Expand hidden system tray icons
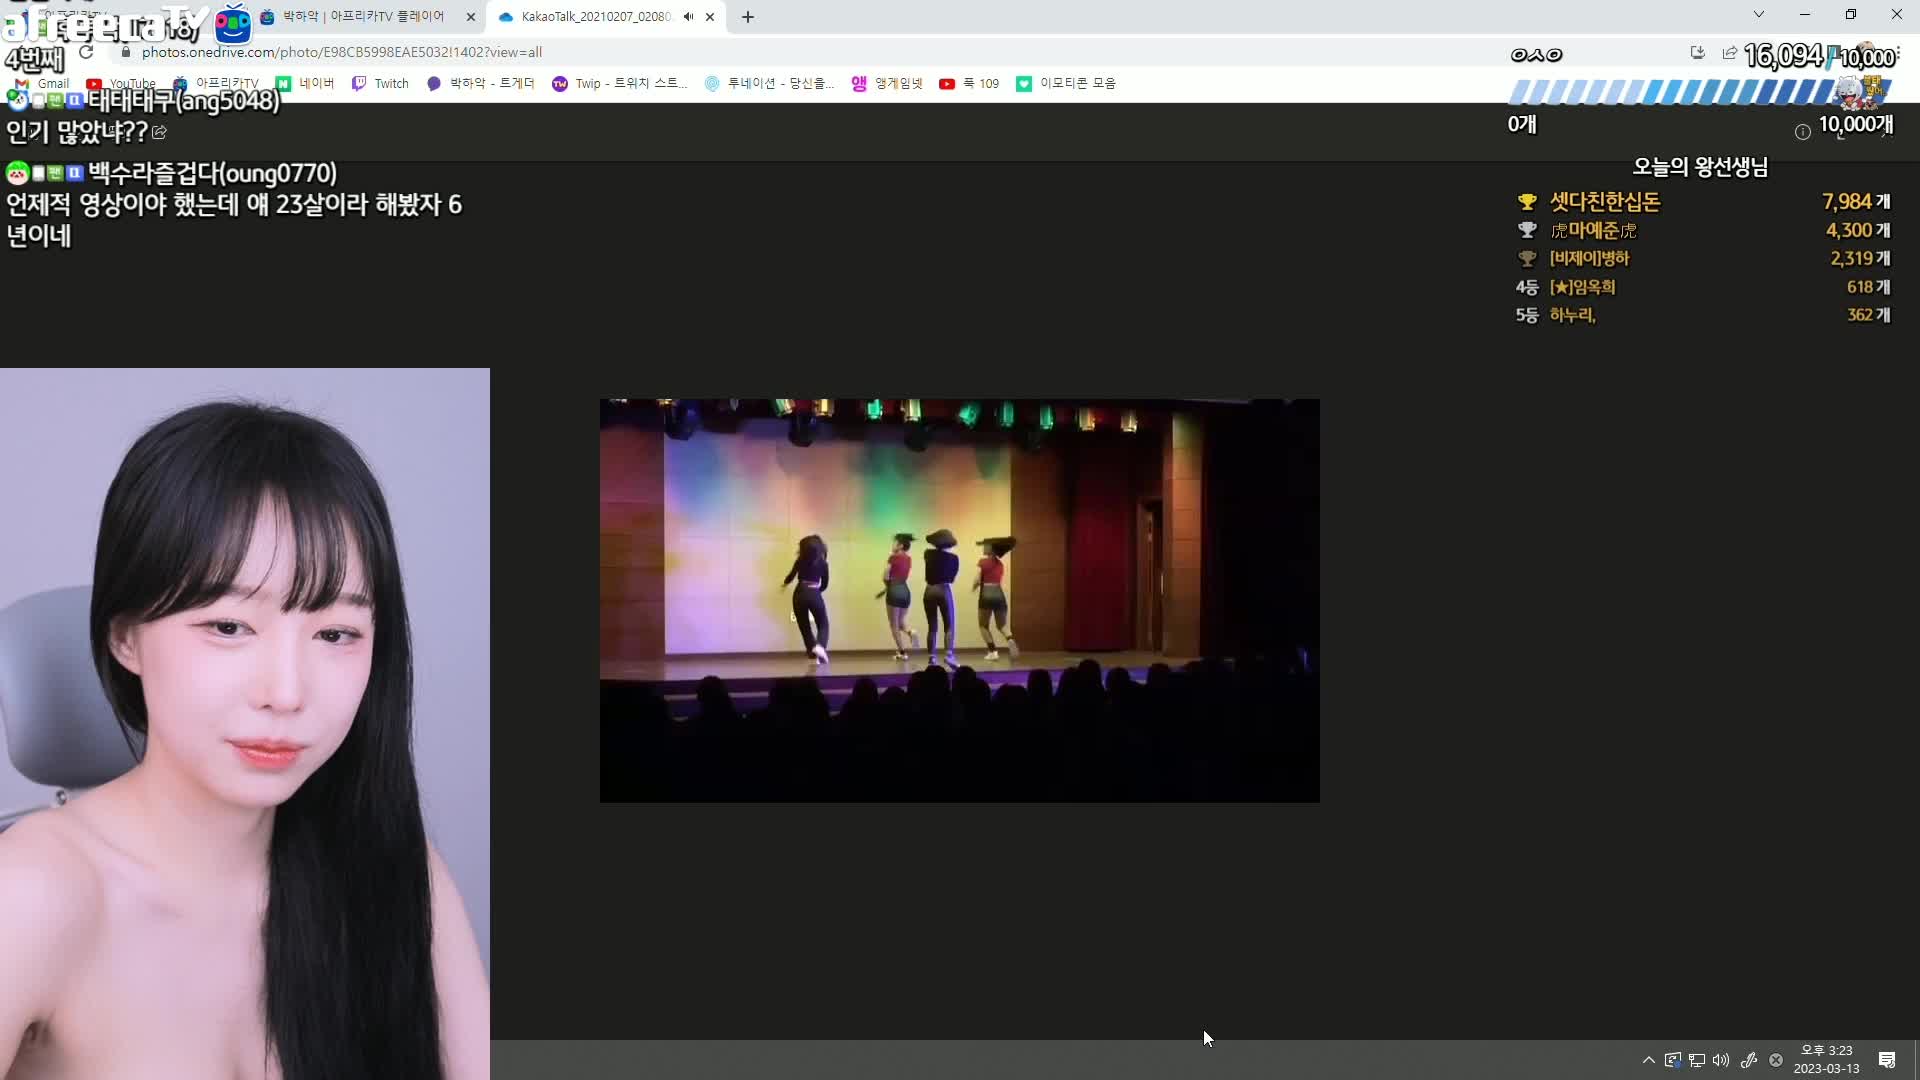 tap(1648, 1060)
